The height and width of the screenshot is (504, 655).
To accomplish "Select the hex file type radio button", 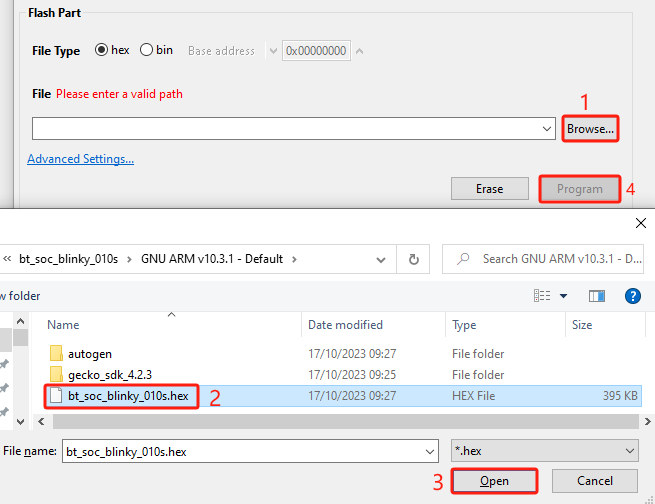I will [101, 50].
